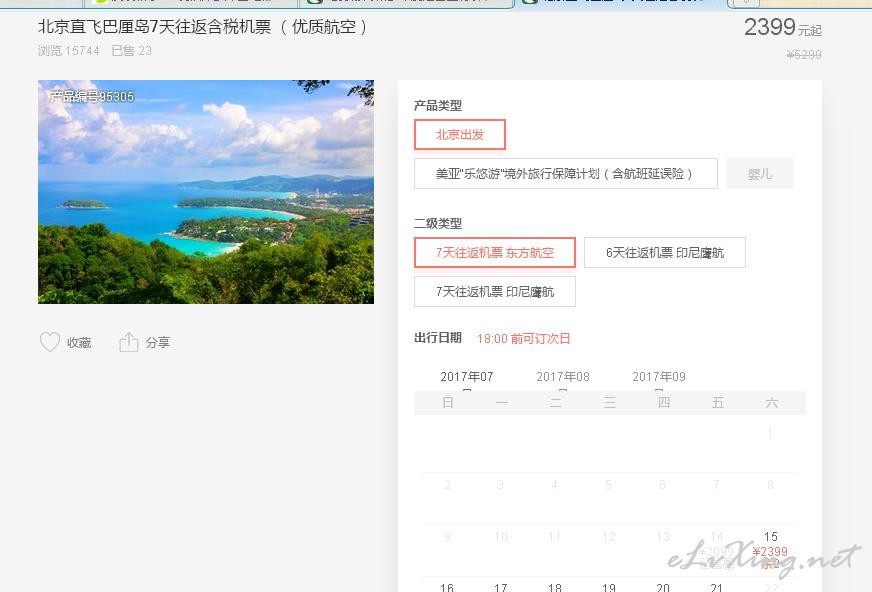Click the 二级类型 section heading

pyautogui.click(x=438, y=223)
